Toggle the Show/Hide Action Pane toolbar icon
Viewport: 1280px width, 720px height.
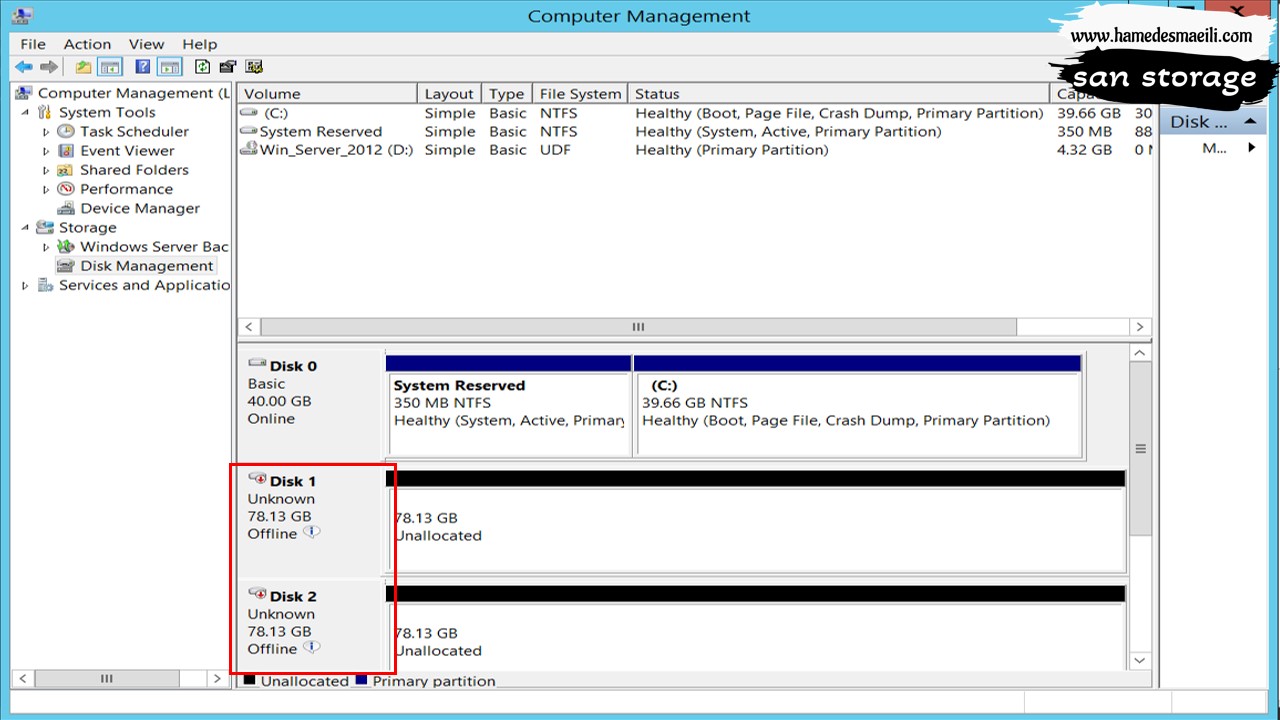(170, 67)
